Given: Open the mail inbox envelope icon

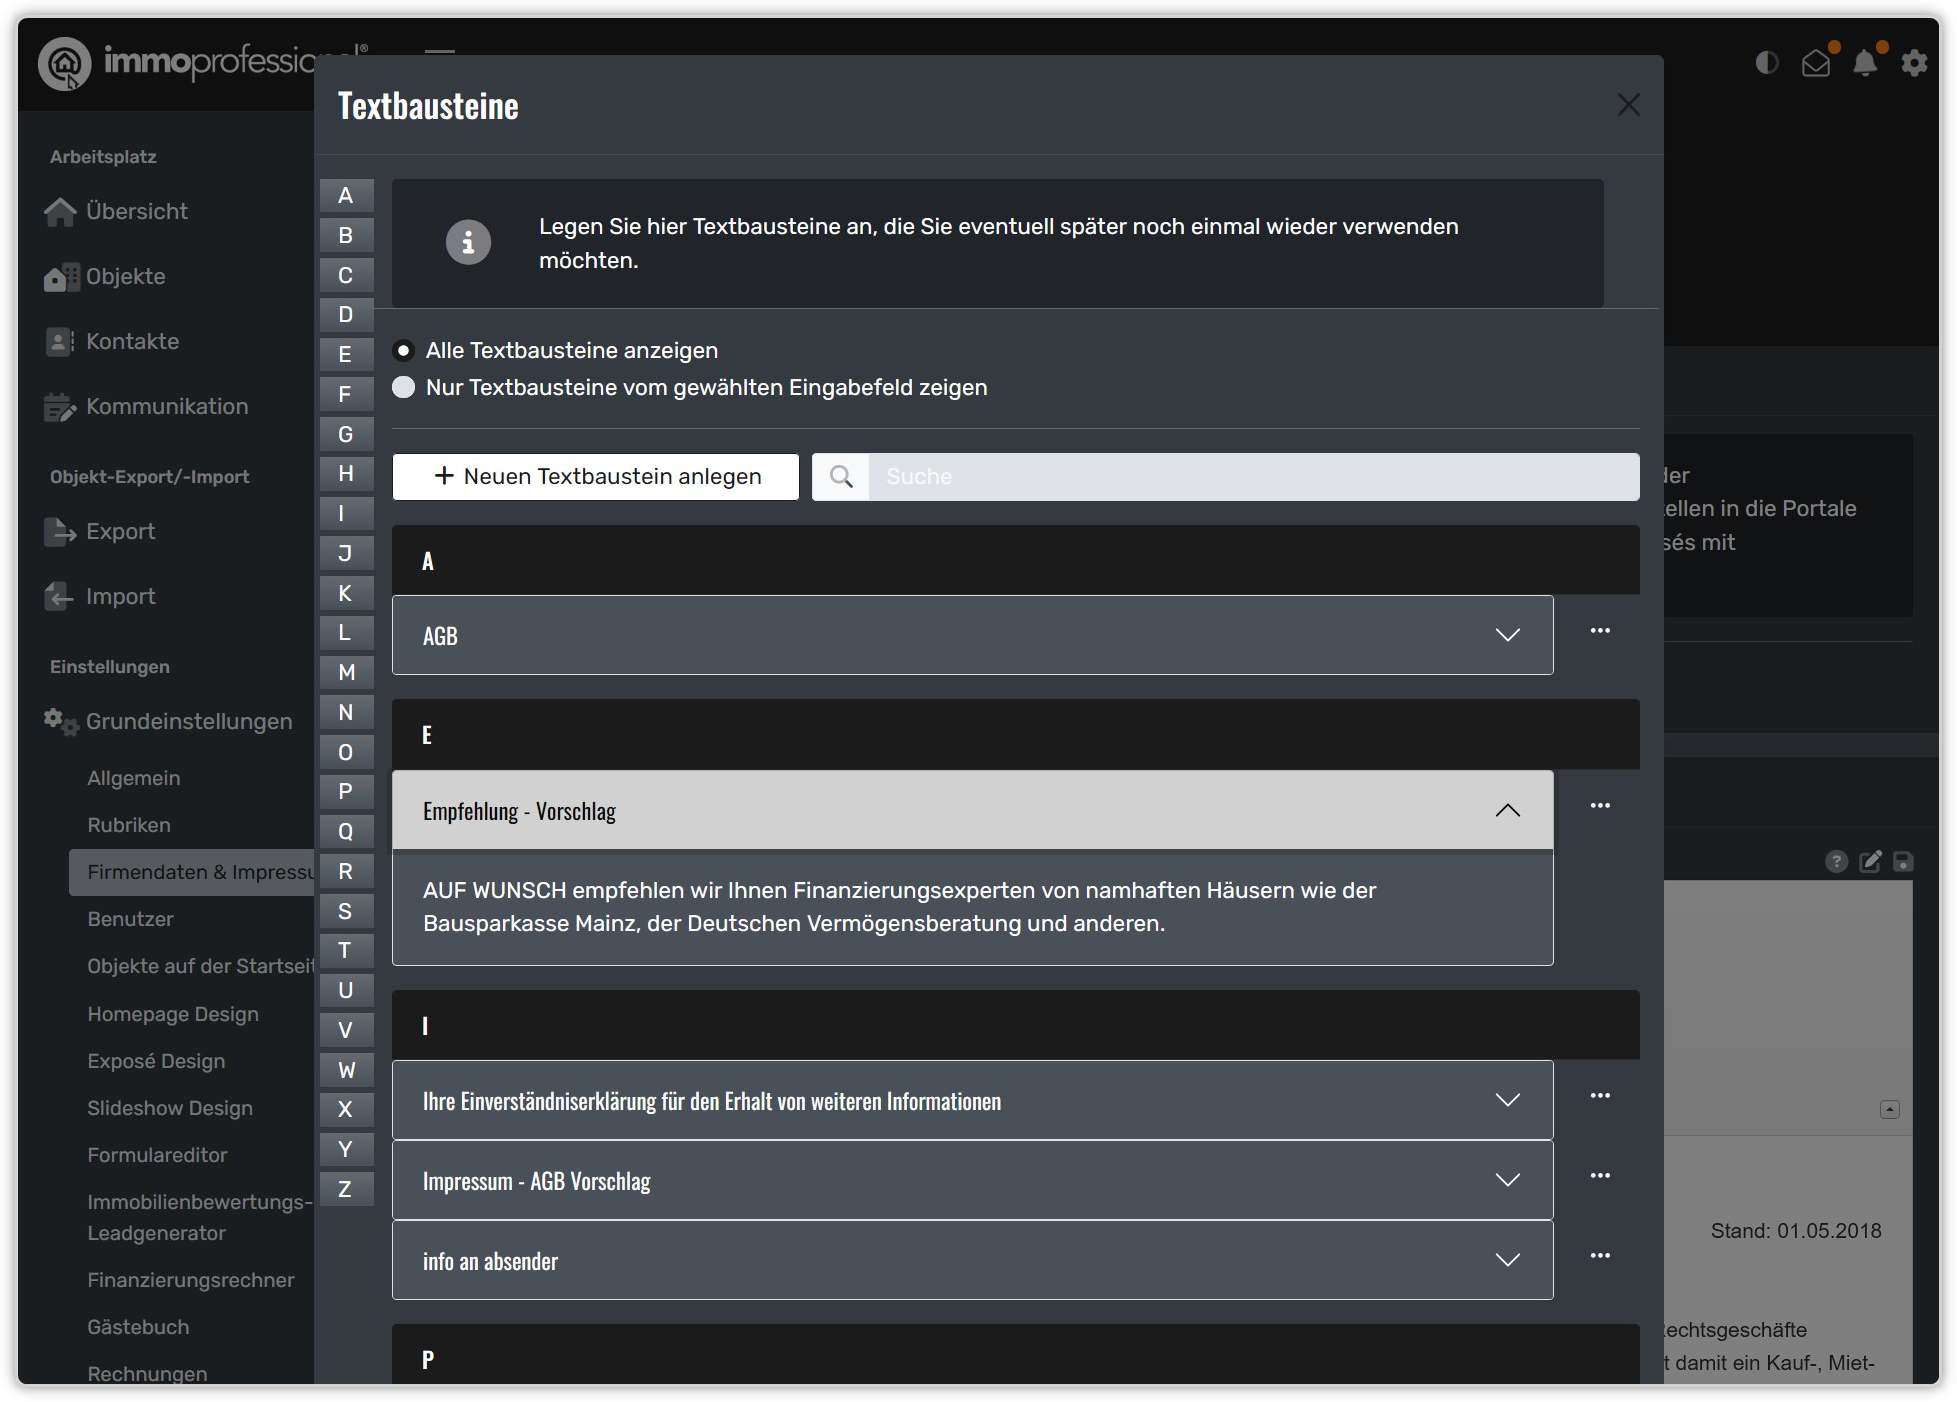Looking at the screenshot, I should (x=1816, y=63).
